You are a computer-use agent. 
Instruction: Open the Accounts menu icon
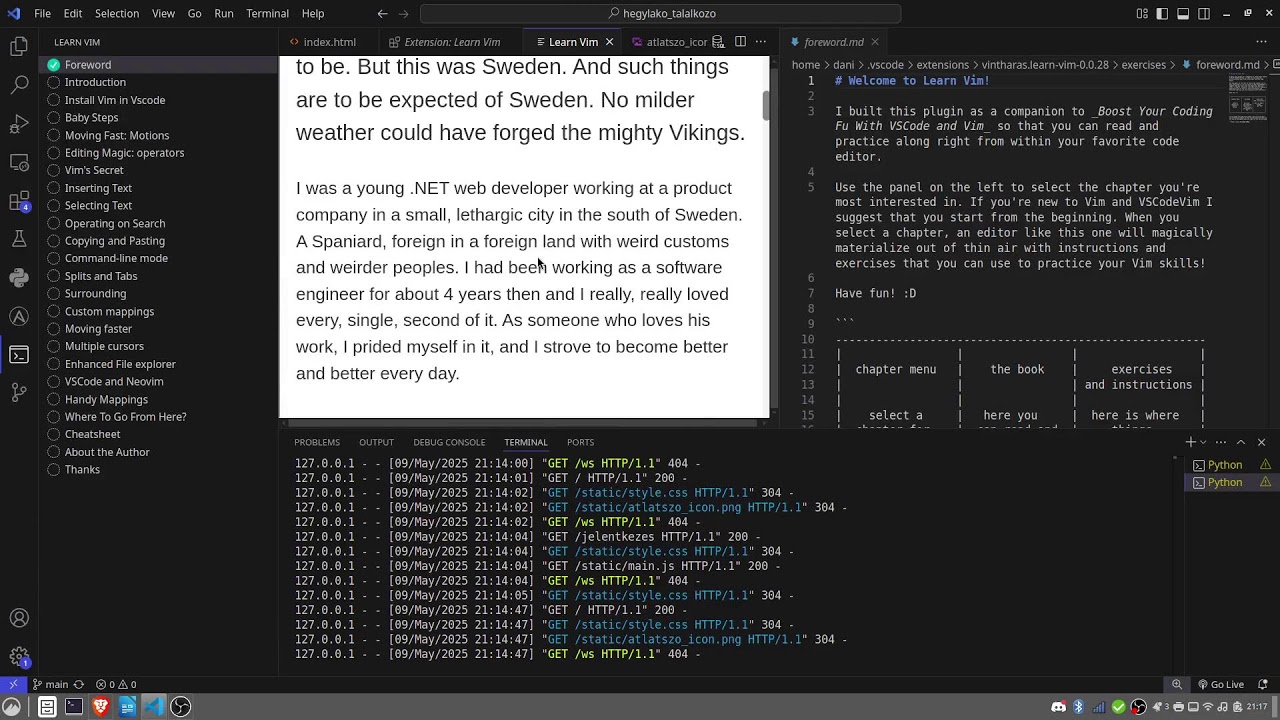click(19, 619)
